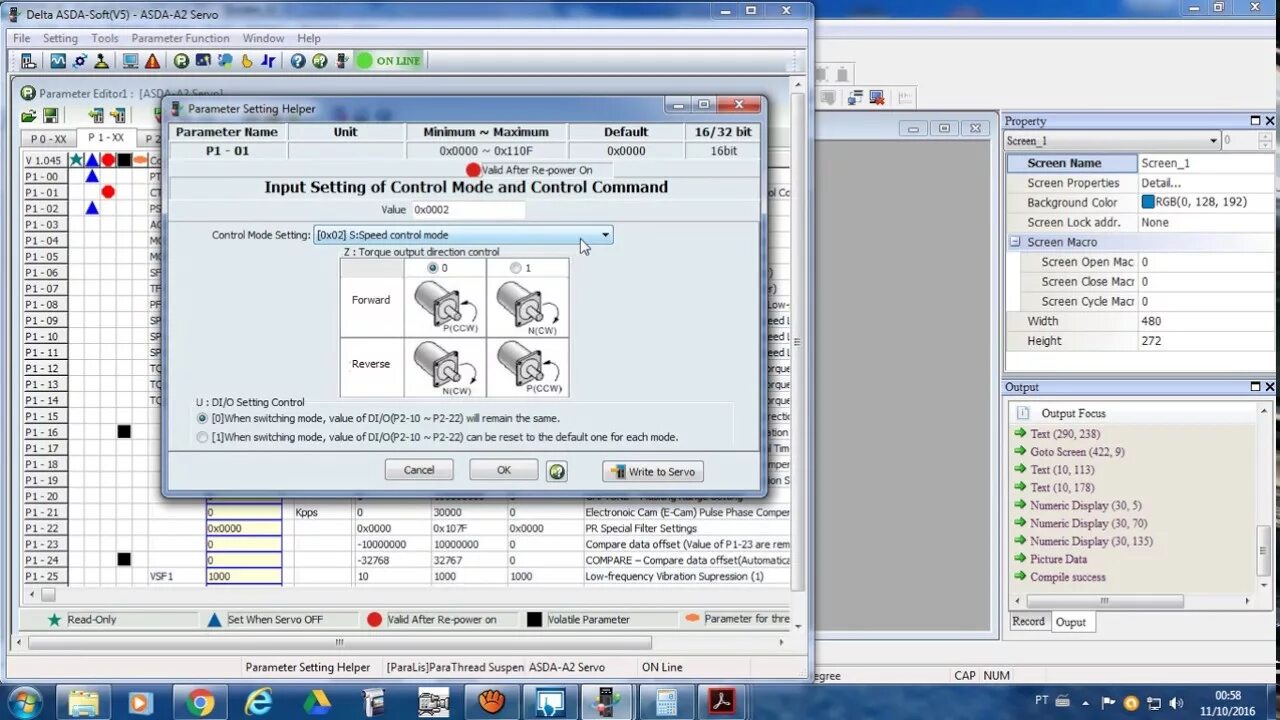Select torque direction option 0

pos(433,268)
